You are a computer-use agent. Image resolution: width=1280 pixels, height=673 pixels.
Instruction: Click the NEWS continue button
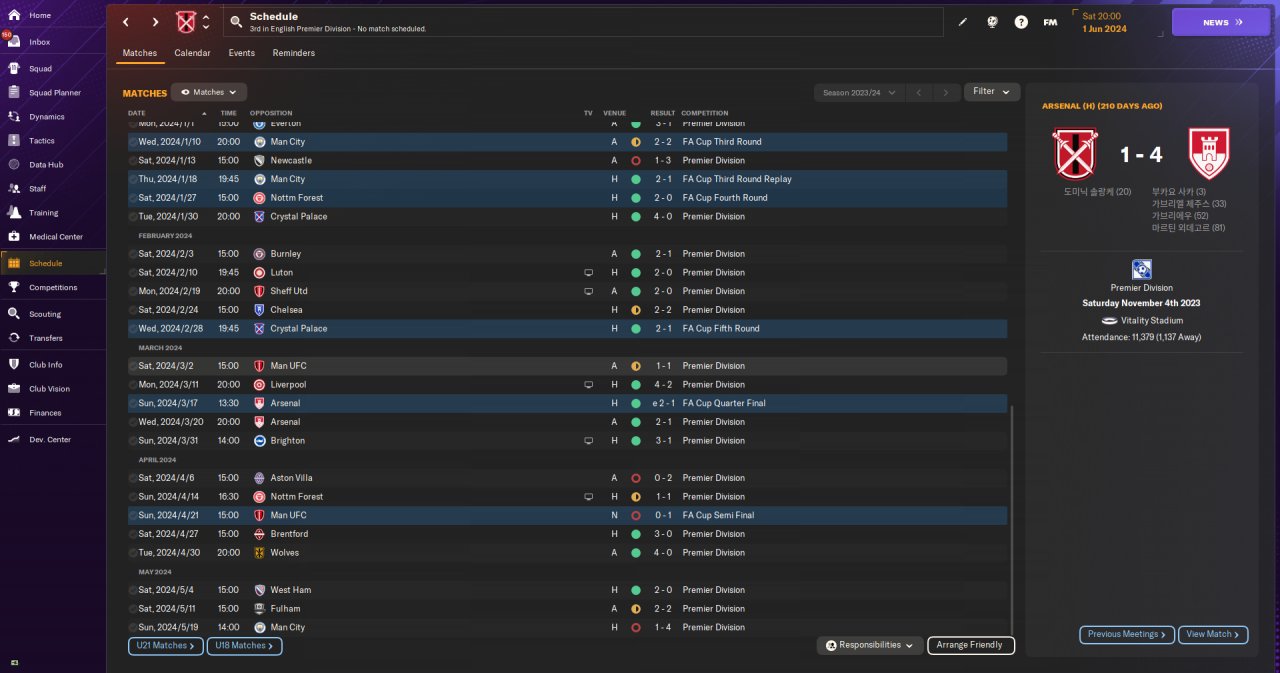1220,22
